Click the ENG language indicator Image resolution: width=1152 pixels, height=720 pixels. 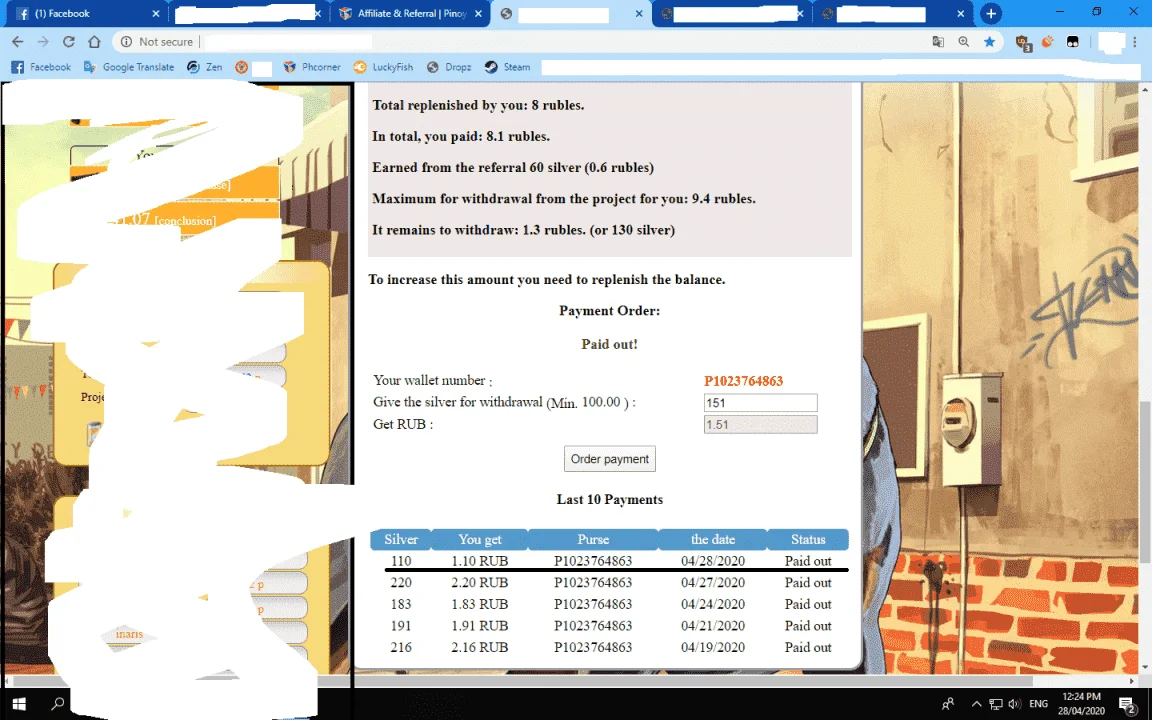point(1038,704)
